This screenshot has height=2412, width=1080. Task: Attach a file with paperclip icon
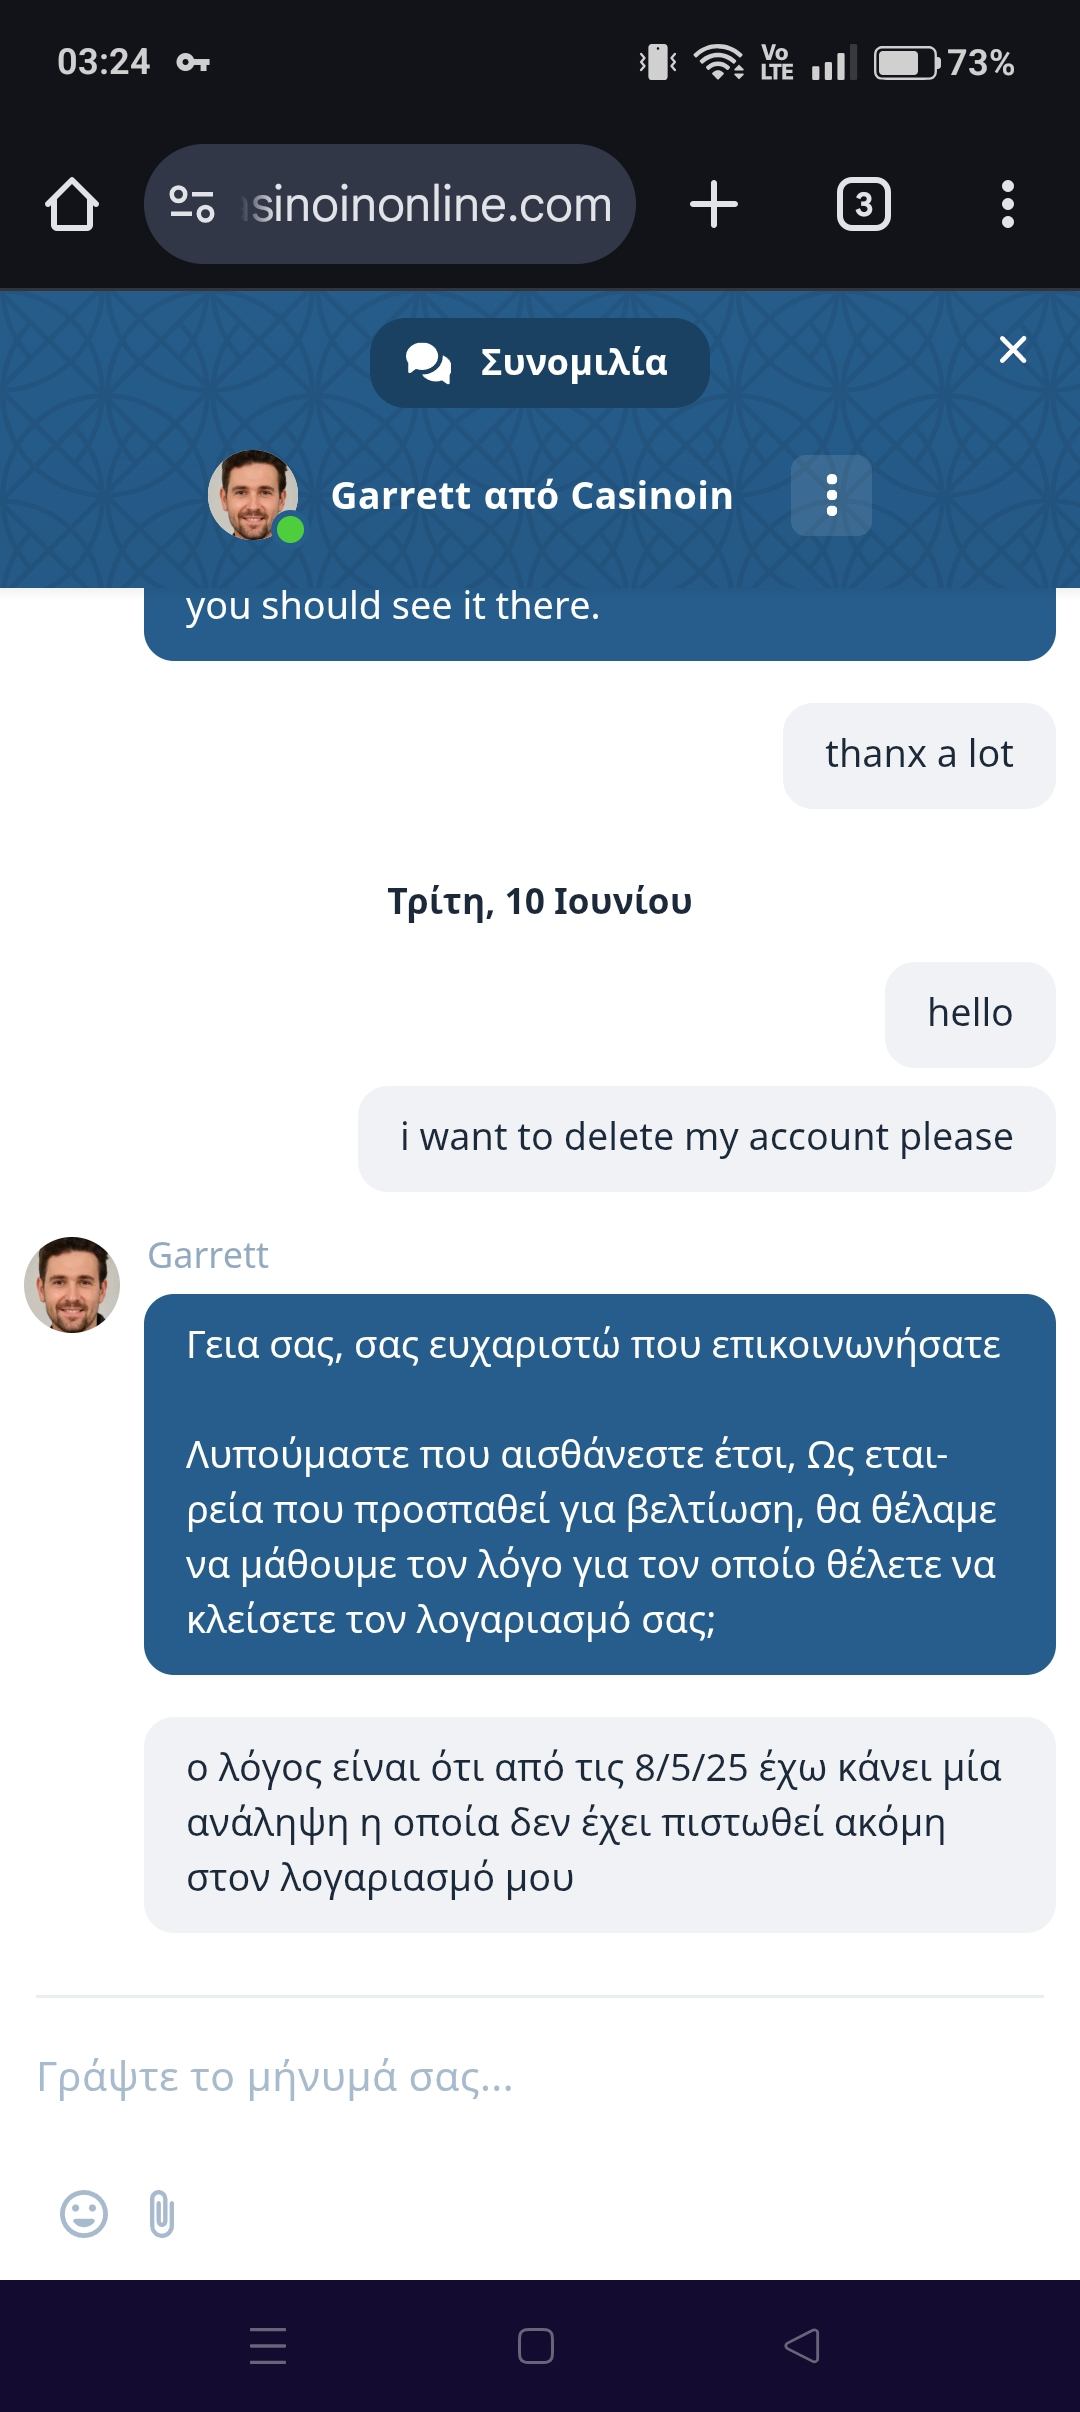coord(161,2213)
